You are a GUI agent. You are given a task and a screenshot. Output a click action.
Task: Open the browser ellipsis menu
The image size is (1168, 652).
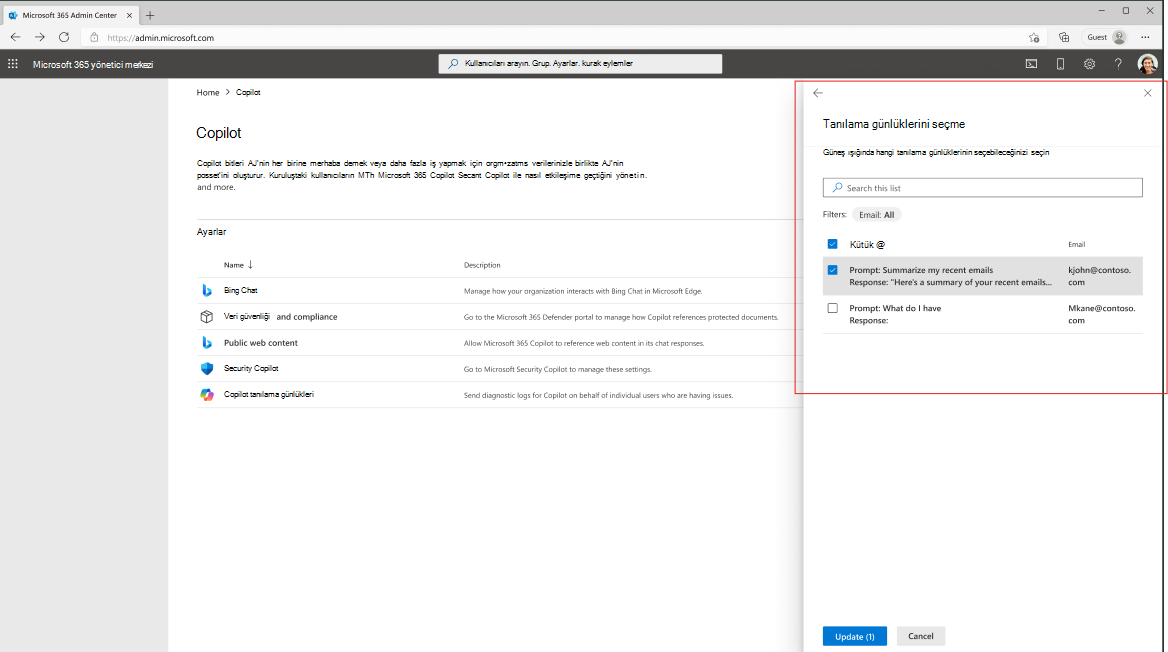(x=1145, y=37)
